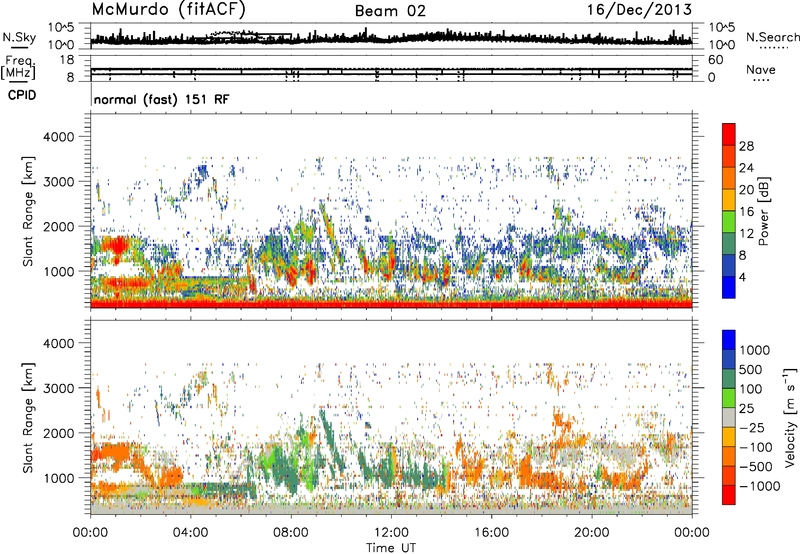Click 'Slant Range [km]' label of velocity panel
This screenshot has width=800, height=554.
coord(28,417)
